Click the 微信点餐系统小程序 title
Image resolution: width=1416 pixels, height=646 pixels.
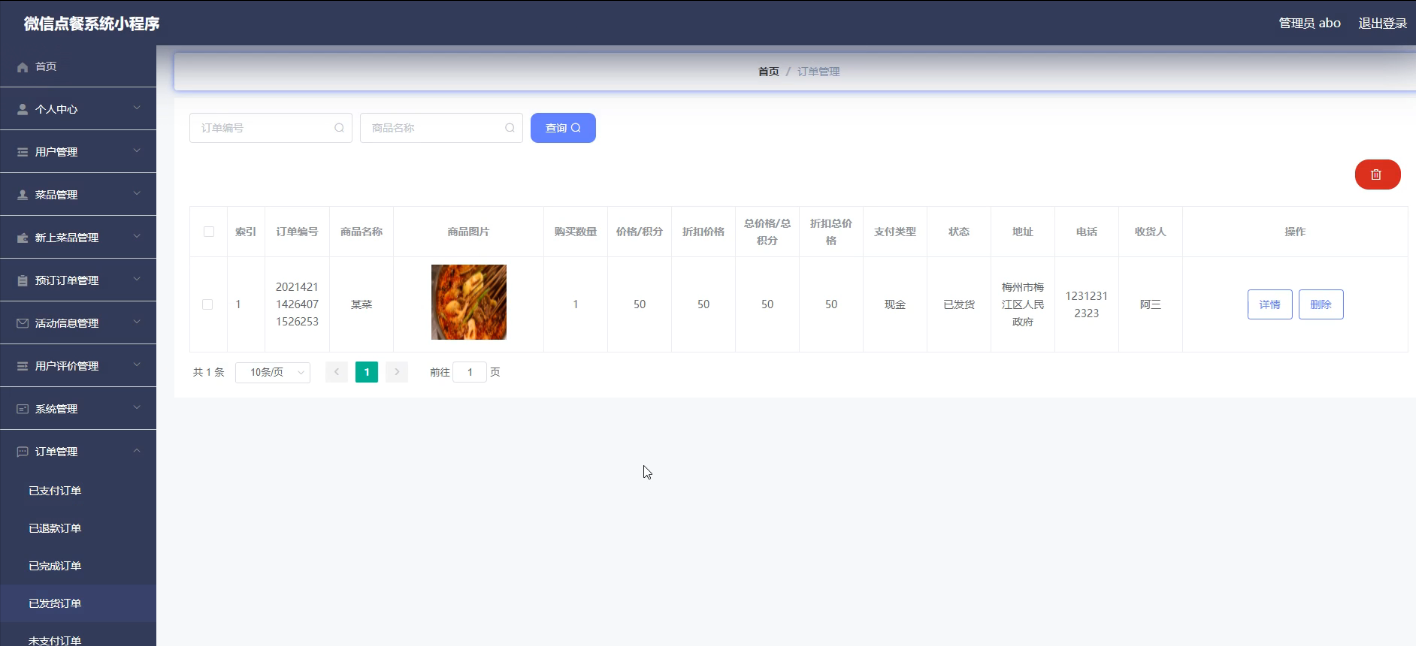coord(92,23)
